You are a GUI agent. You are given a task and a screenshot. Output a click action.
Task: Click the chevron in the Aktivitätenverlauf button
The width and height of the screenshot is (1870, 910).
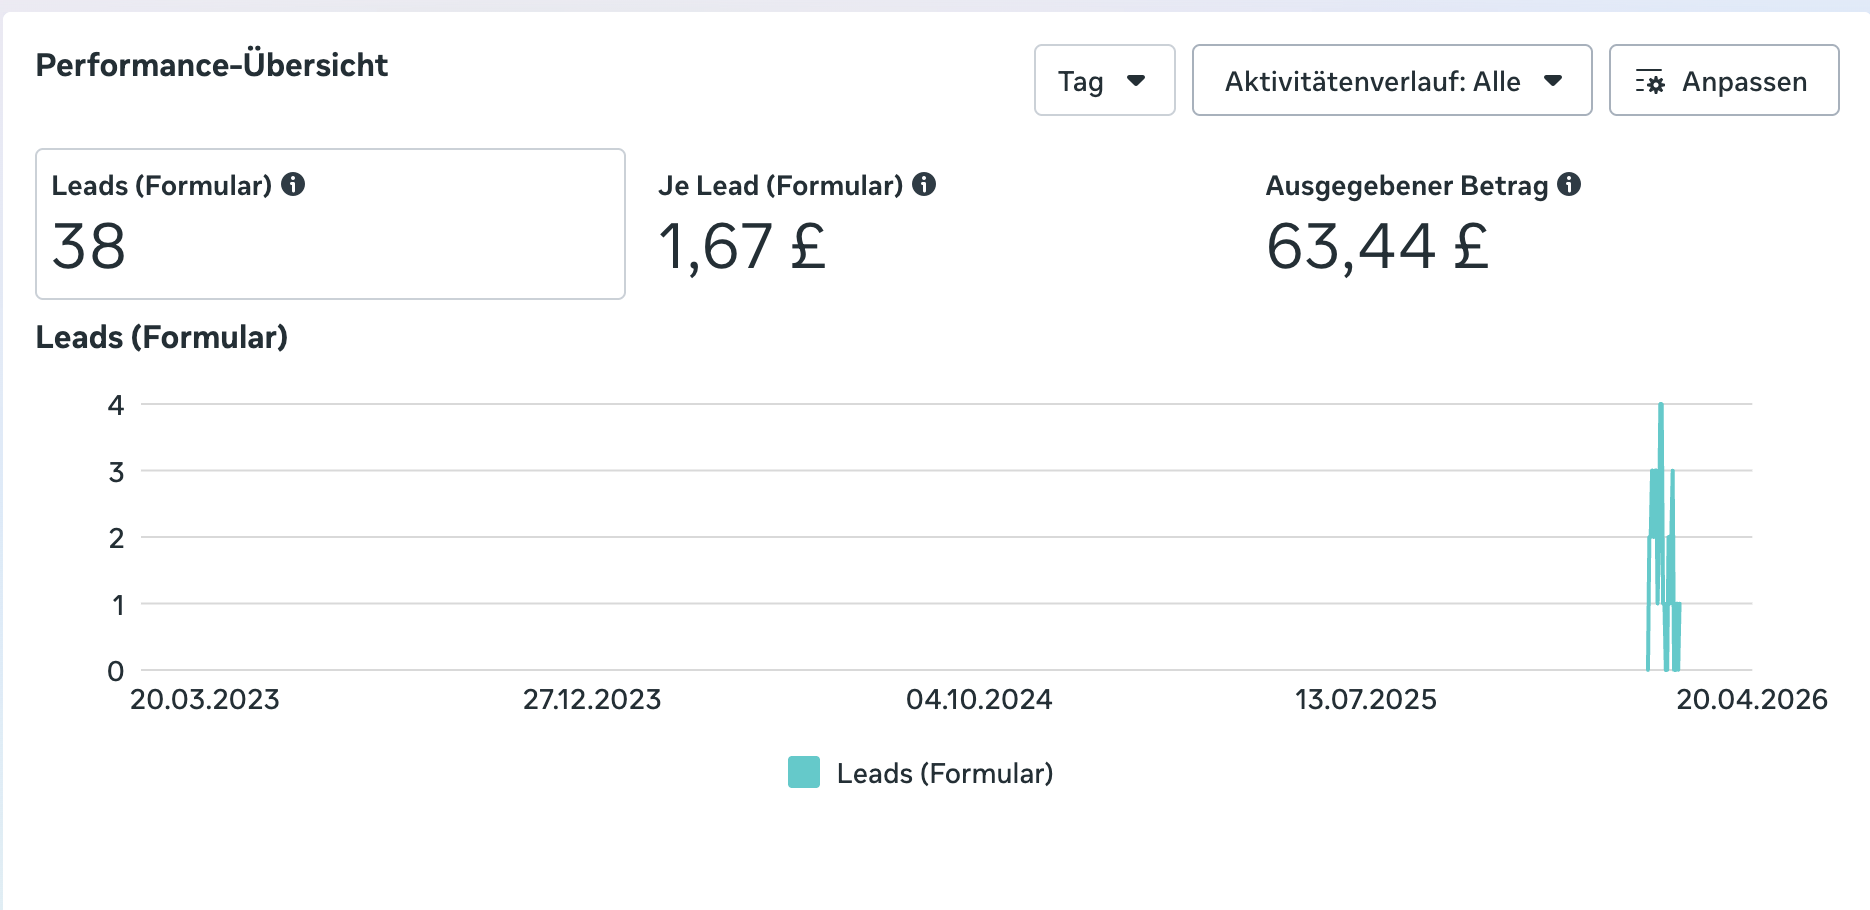[x=1553, y=81]
